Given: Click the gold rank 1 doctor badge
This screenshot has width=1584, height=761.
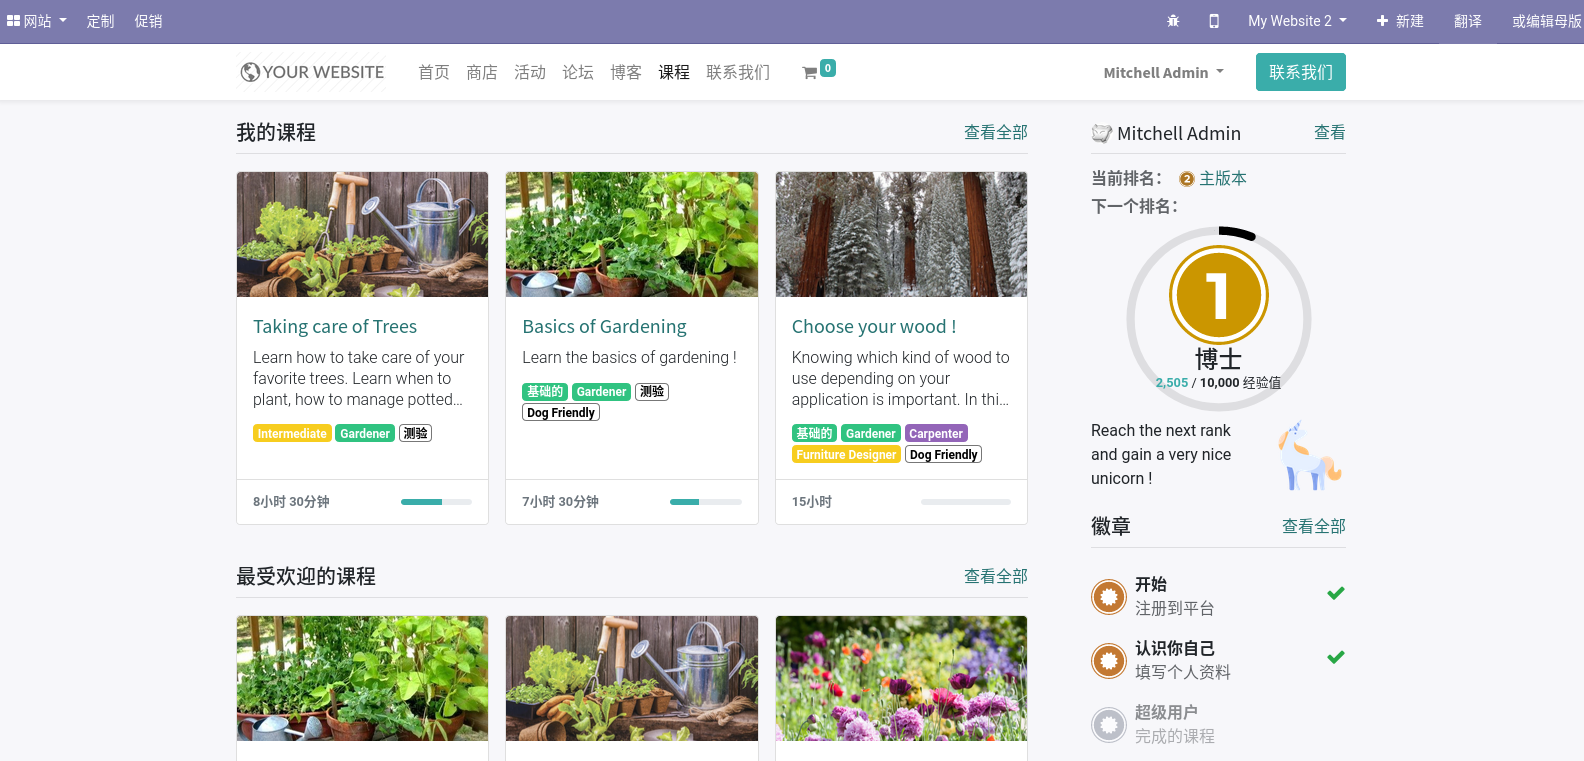Looking at the screenshot, I should pos(1218,295).
